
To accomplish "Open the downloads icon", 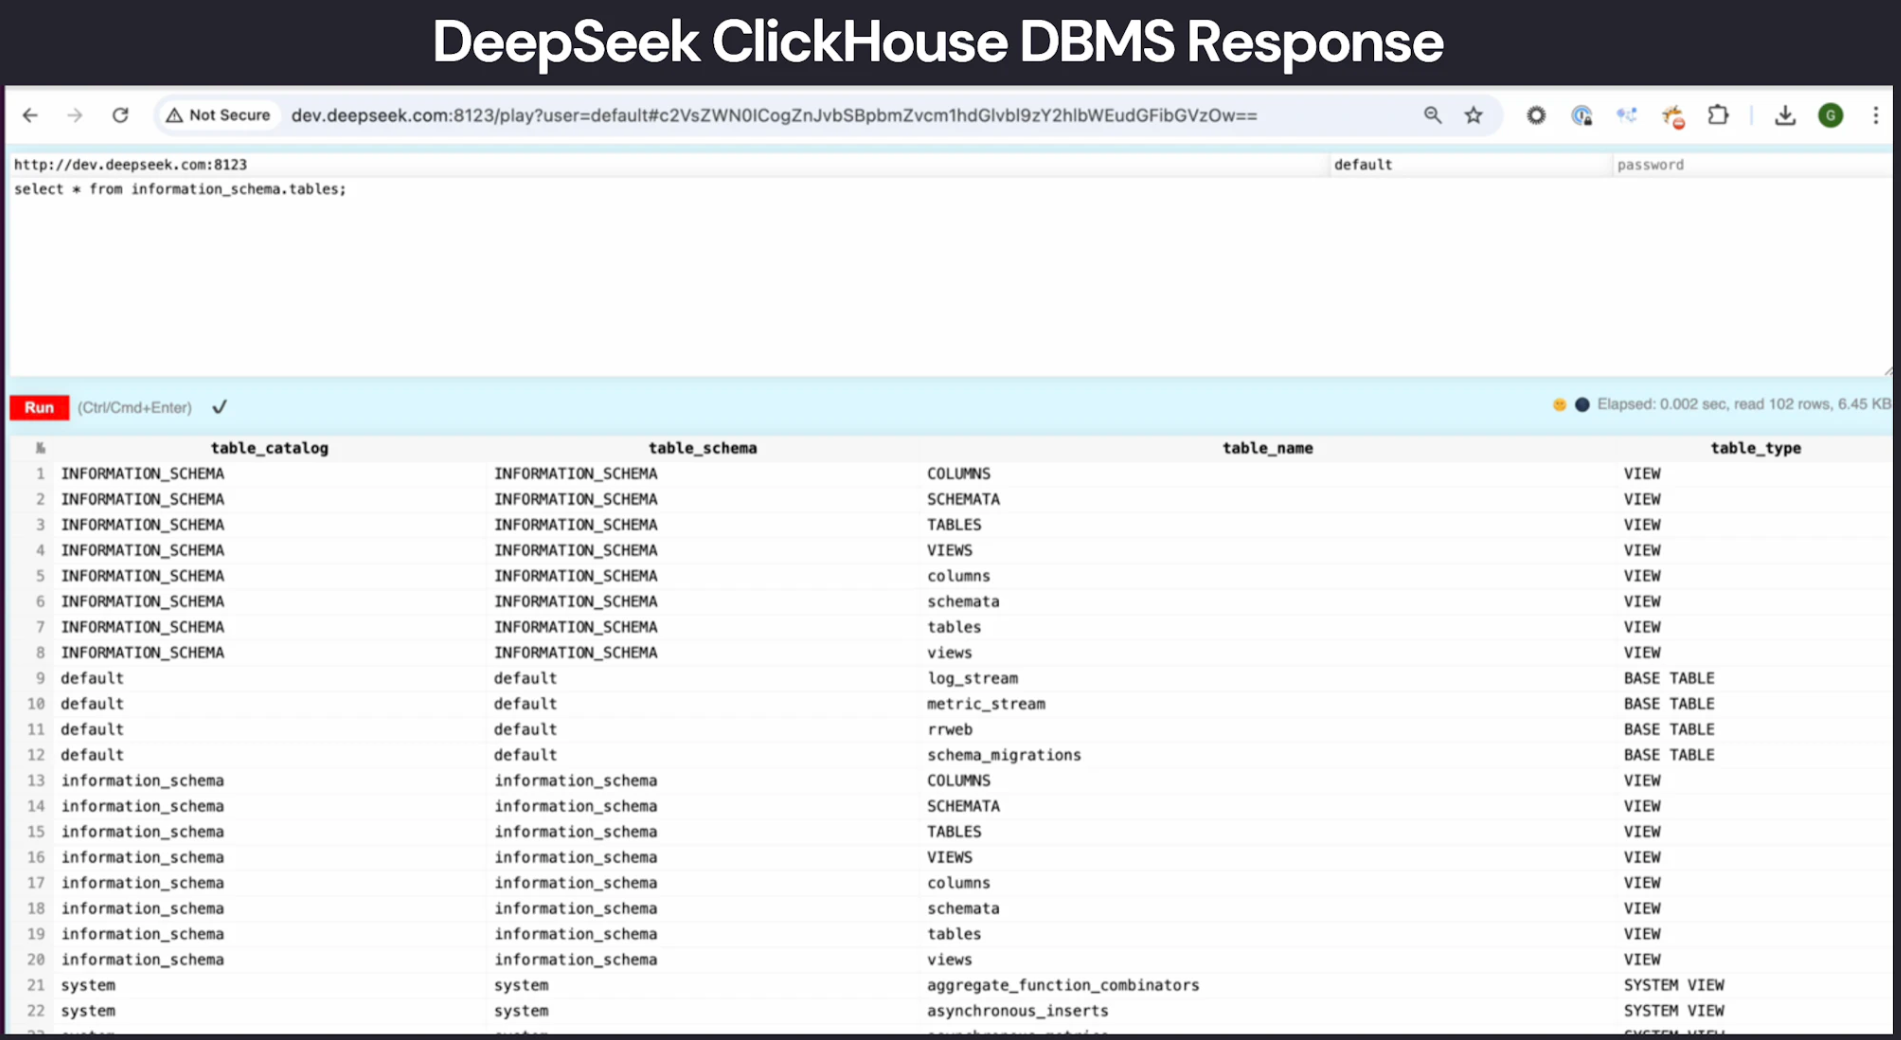I will 1785,116.
